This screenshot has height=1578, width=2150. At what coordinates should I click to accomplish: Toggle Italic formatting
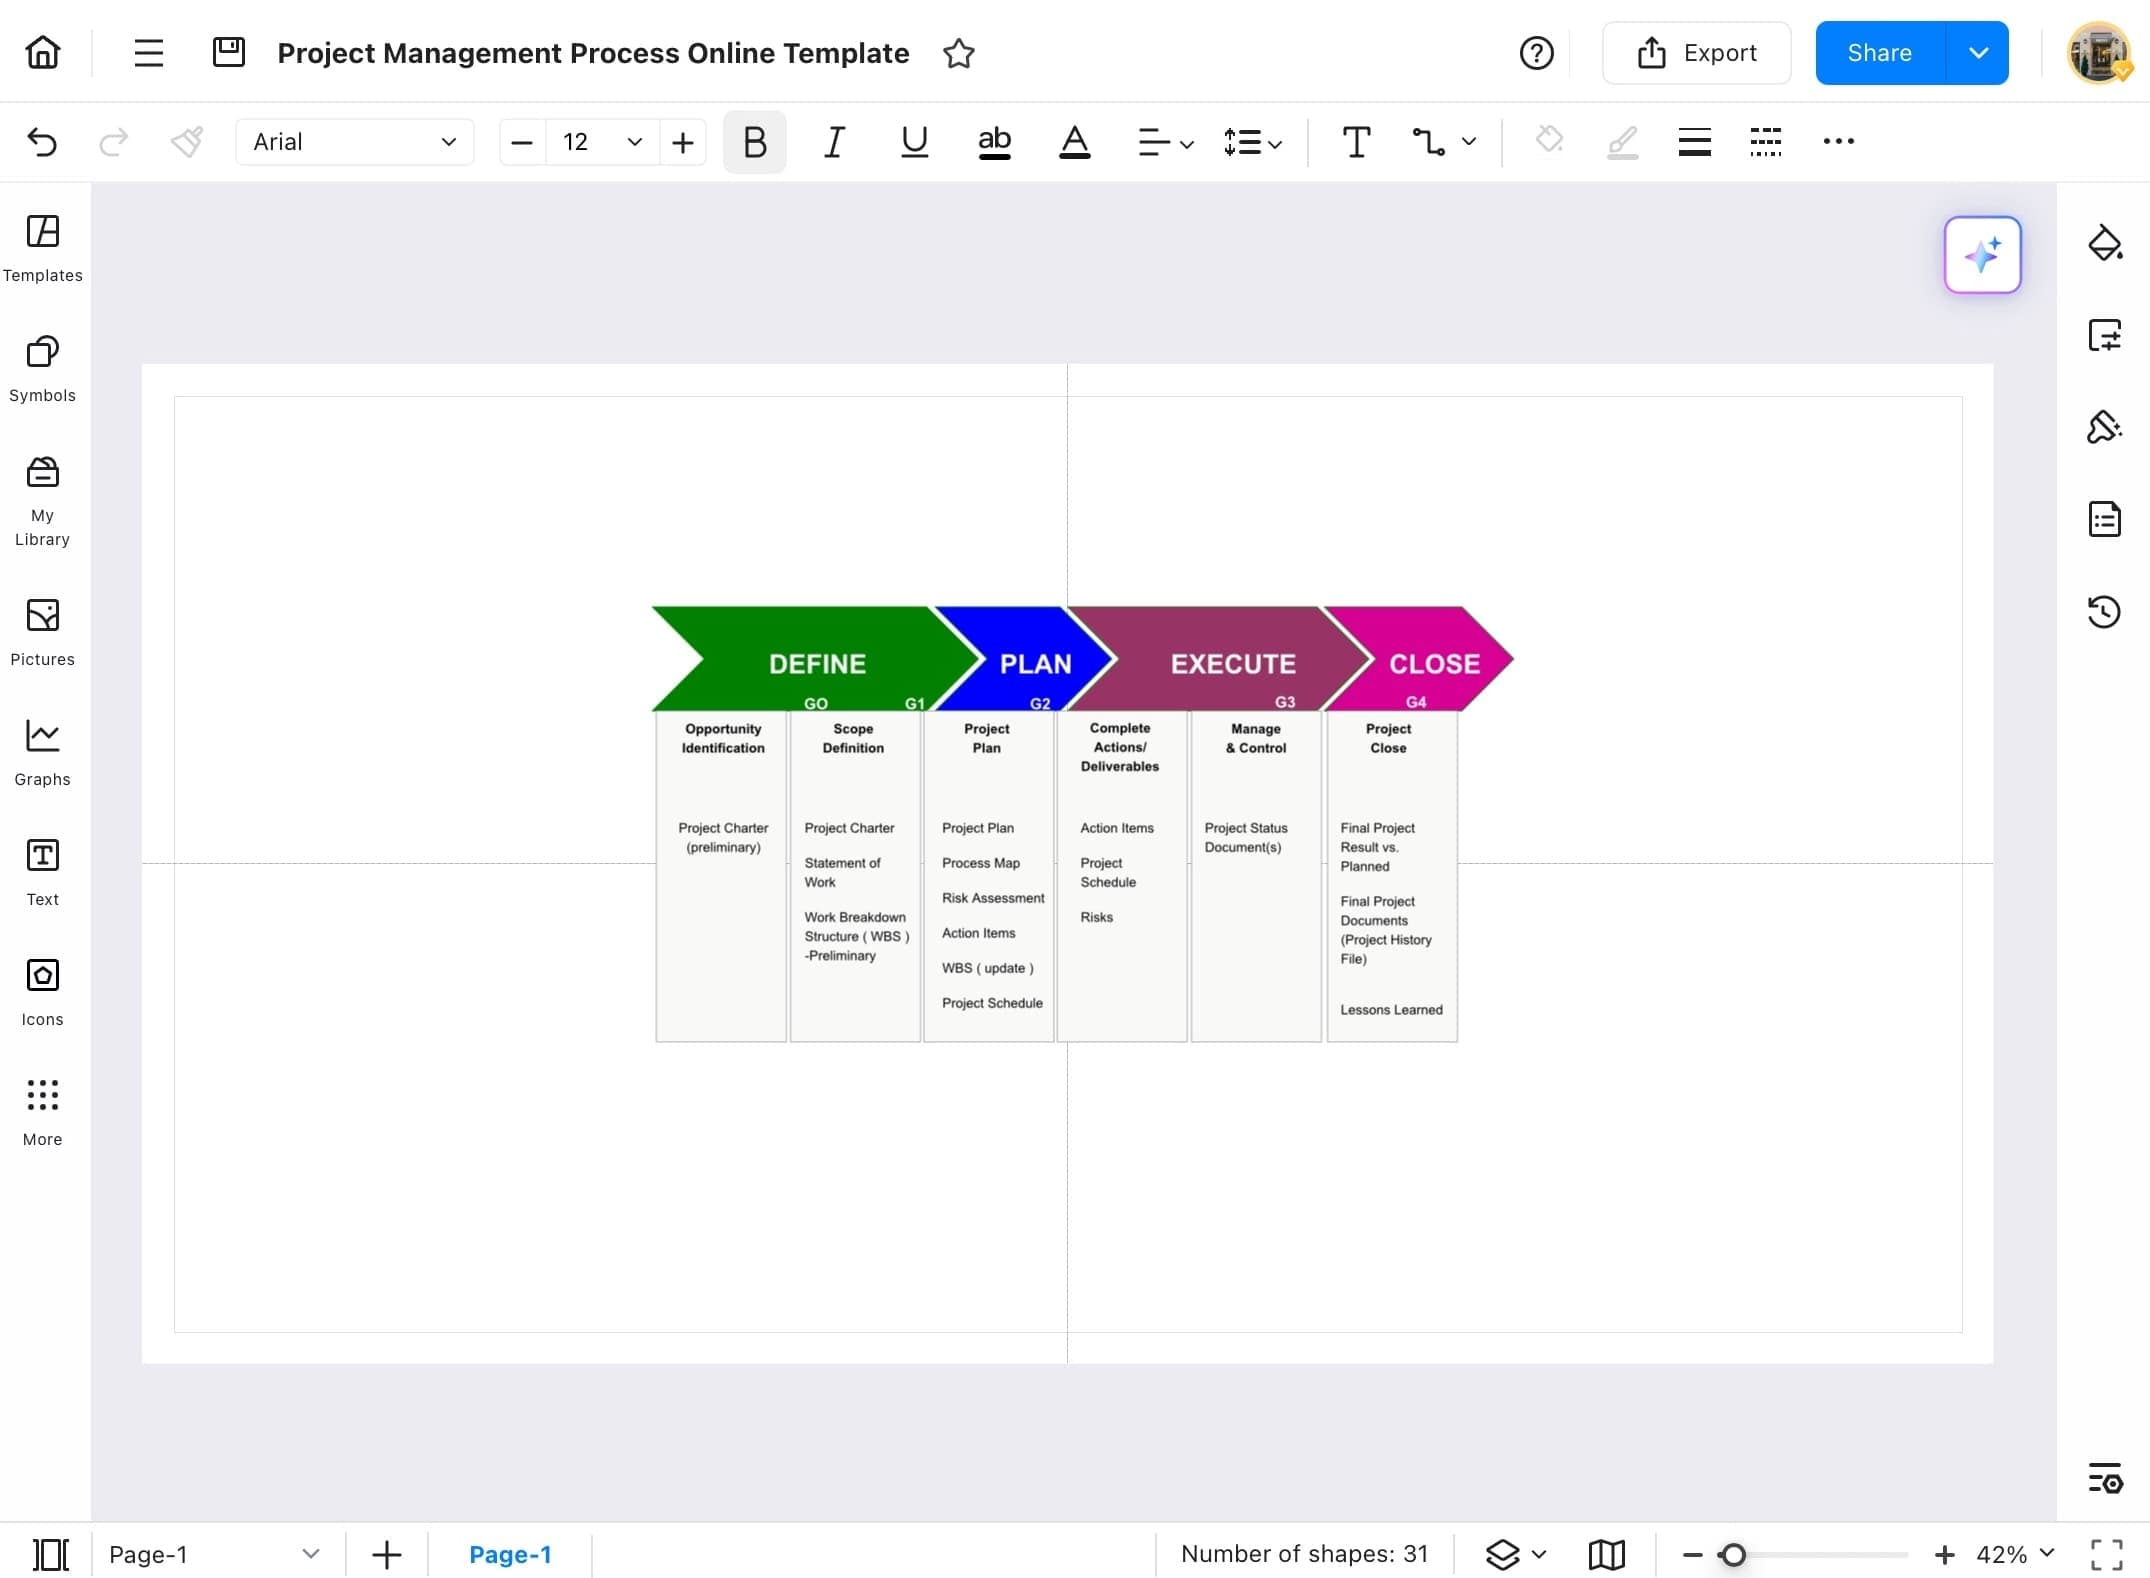pos(834,142)
